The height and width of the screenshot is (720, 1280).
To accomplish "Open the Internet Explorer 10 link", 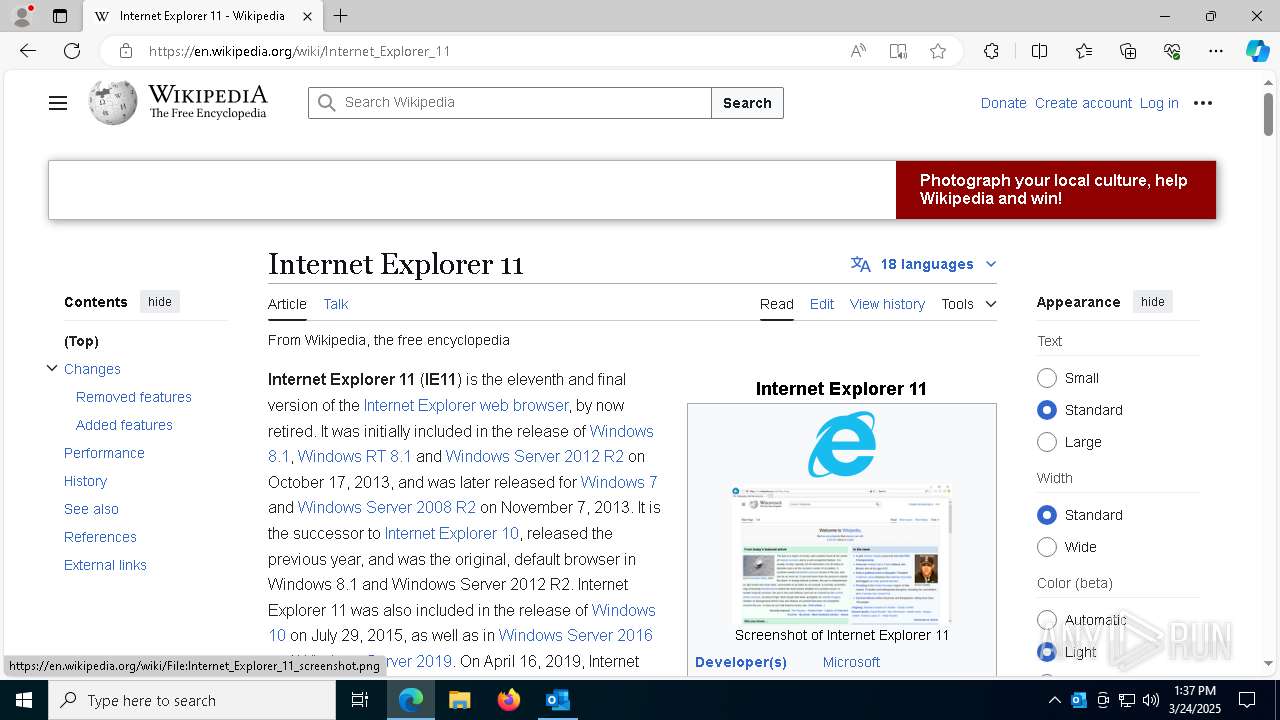I will [452, 533].
